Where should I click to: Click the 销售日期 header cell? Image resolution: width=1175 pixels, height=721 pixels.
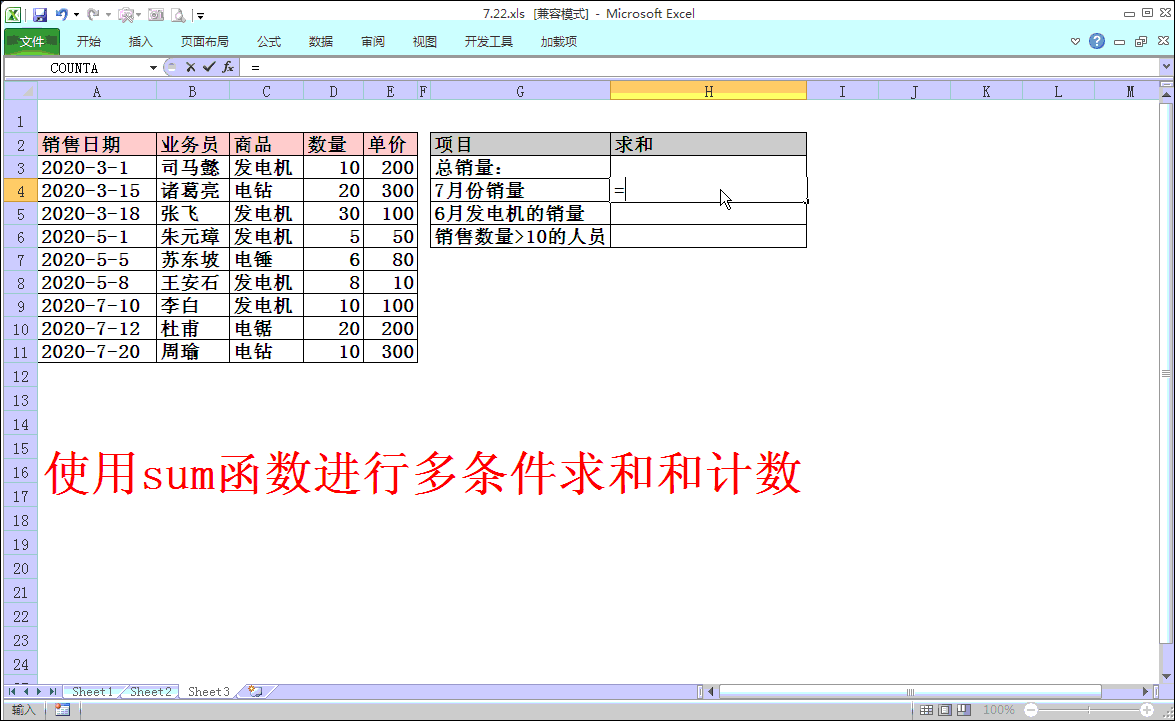tap(97, 144)
